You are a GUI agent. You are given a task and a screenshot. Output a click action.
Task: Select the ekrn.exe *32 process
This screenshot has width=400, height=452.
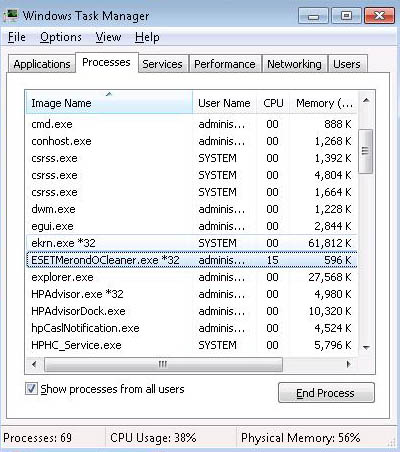[192, 243]
